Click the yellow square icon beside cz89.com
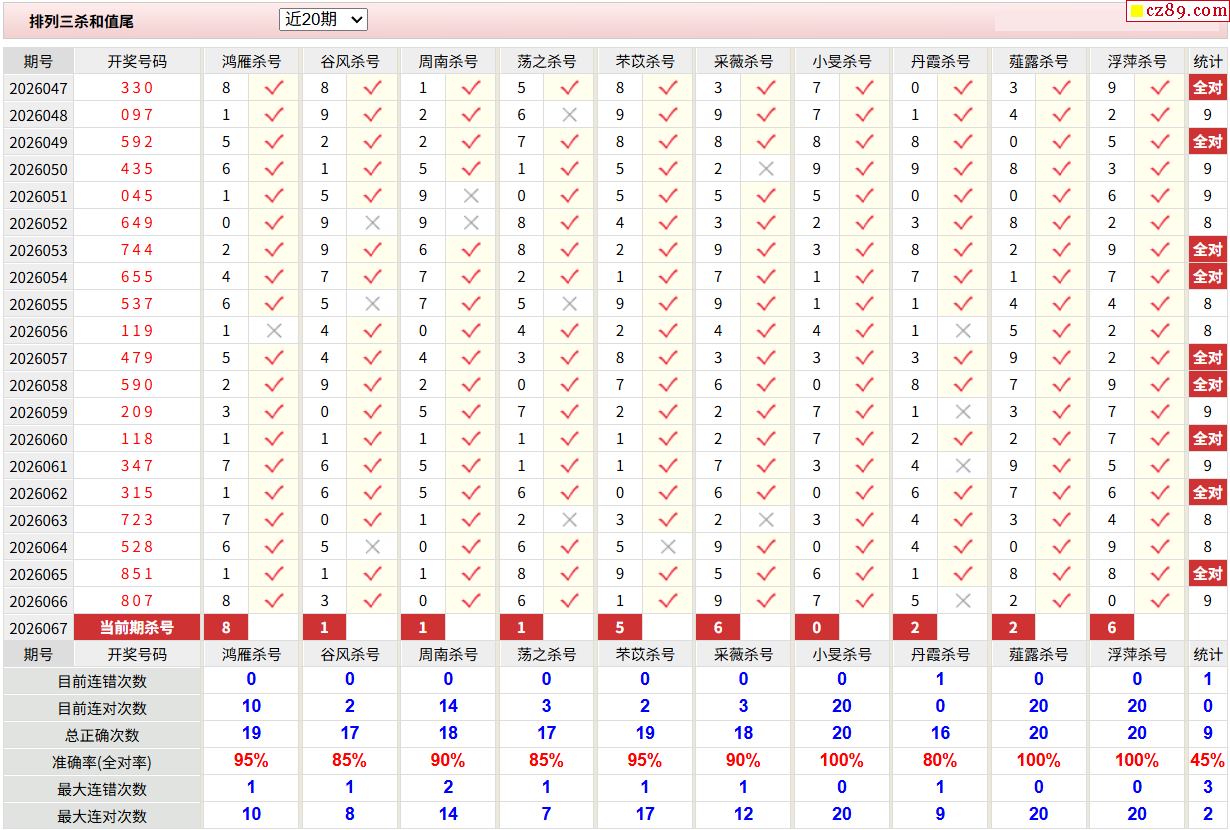The height and width of the screenshot is (830, 1230). coord(1137,12)
